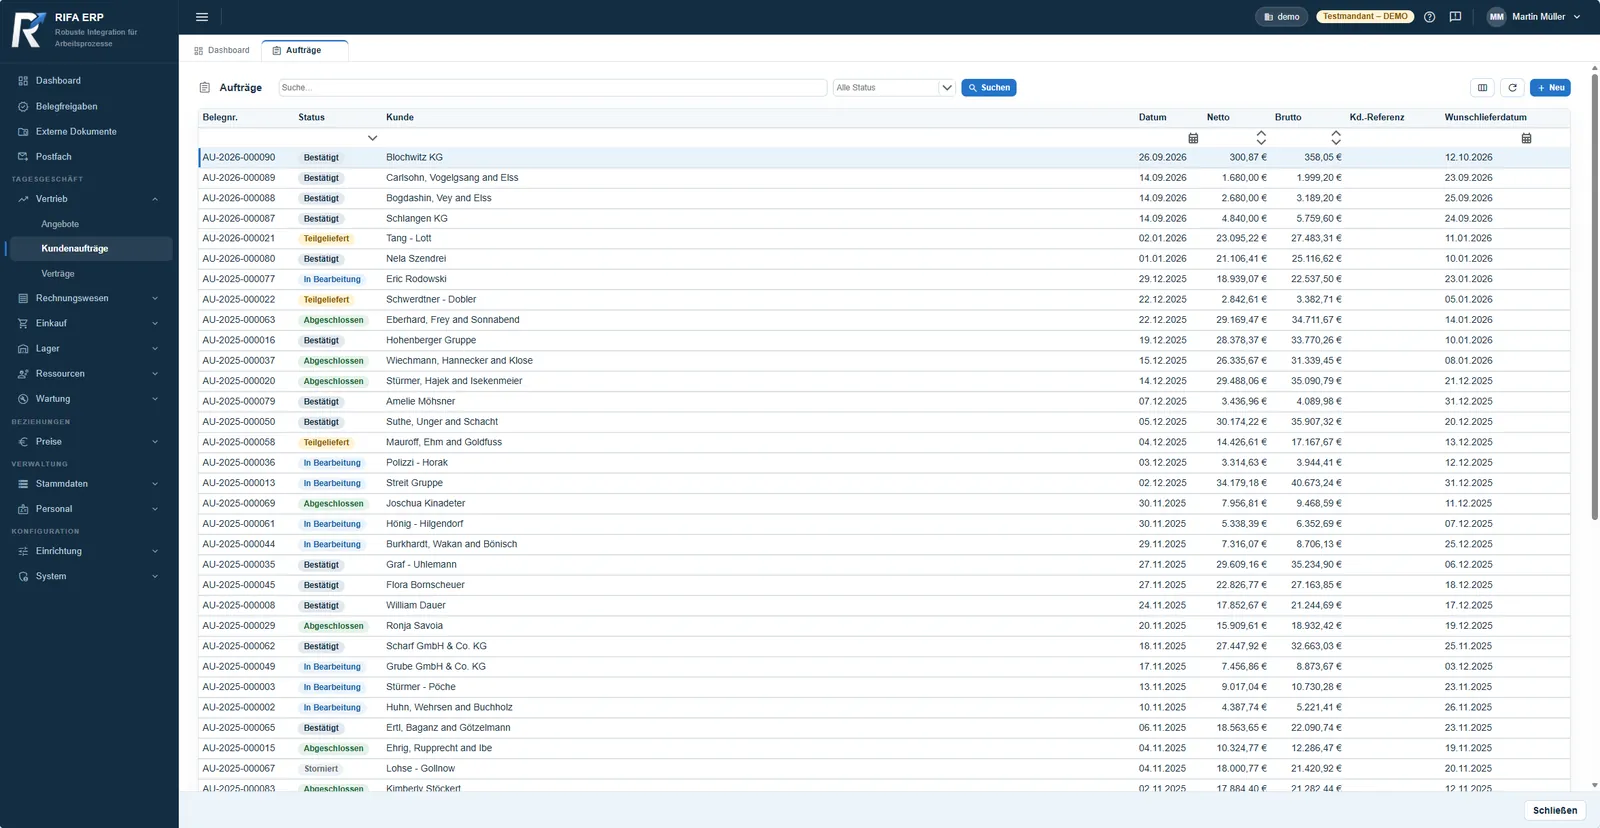Click the Lager warehouse icon
The height and width of the screenshot is (828, 1600).
click(x=23, y=349)
